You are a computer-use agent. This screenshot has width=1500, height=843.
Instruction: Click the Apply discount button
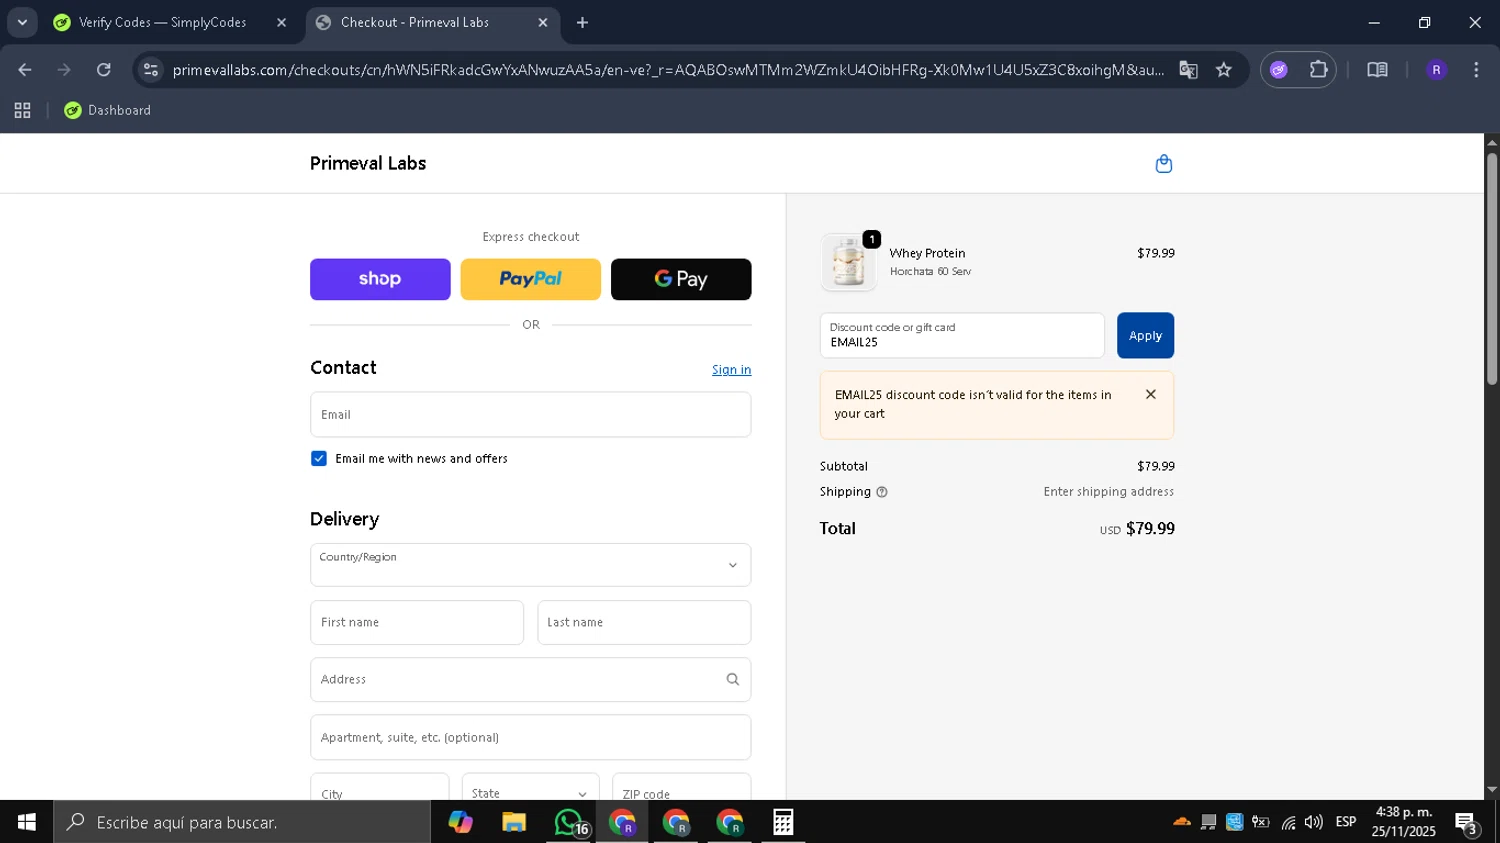tap(1145, 336)
